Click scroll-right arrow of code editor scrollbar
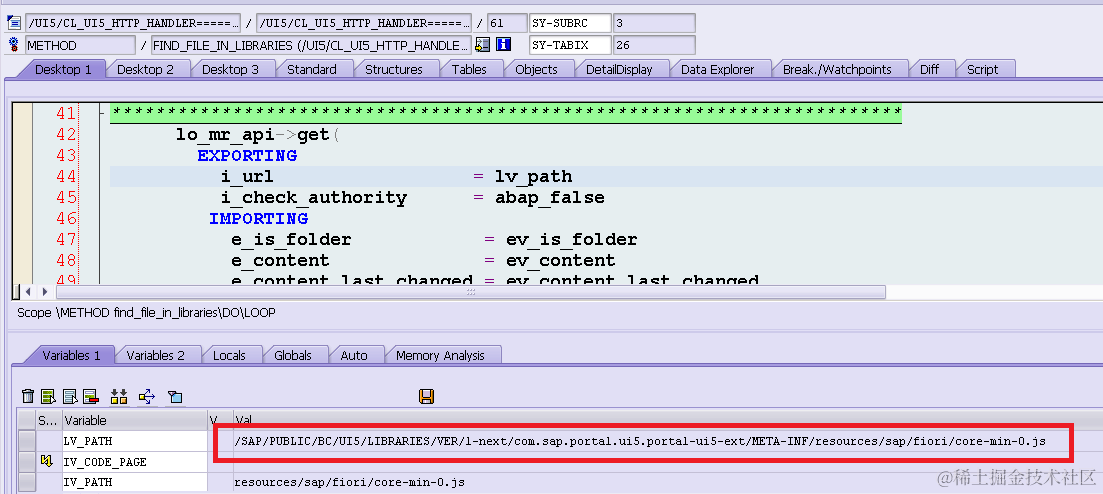This screenshot has width=1103, height=494. pyautogui.click(x=44, y=291)
